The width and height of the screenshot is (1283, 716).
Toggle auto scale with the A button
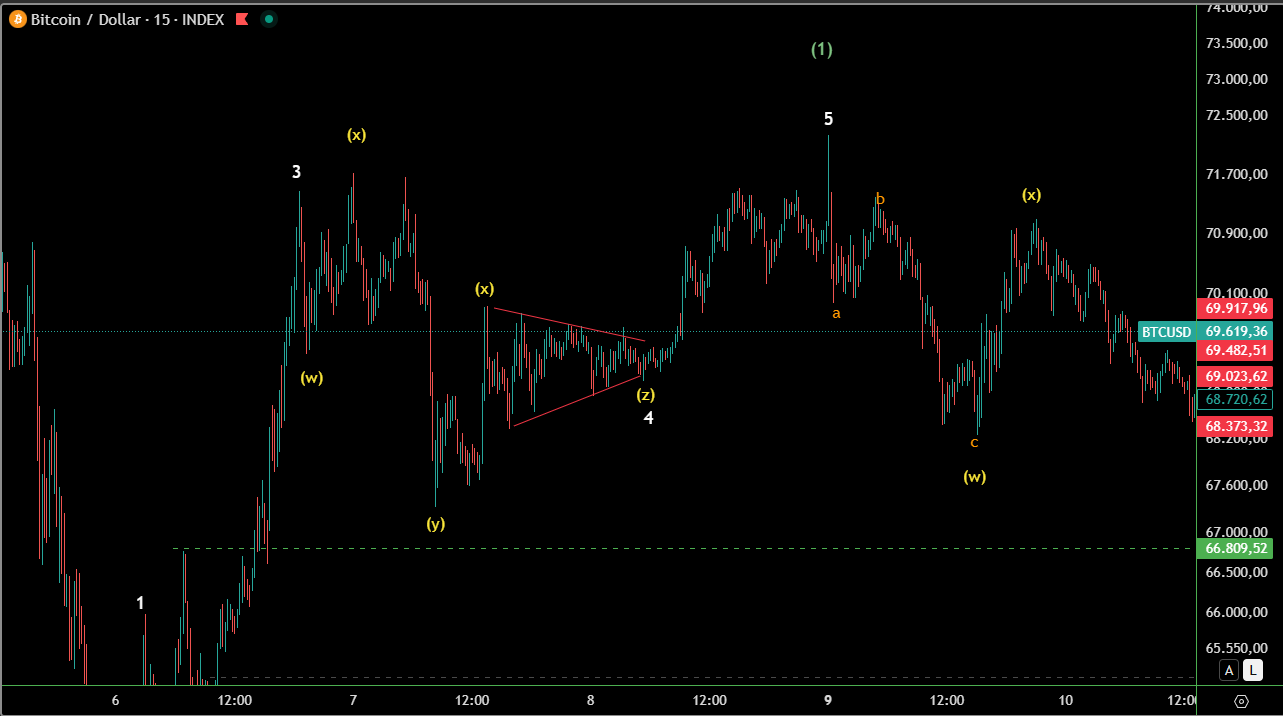point(1229,671)
